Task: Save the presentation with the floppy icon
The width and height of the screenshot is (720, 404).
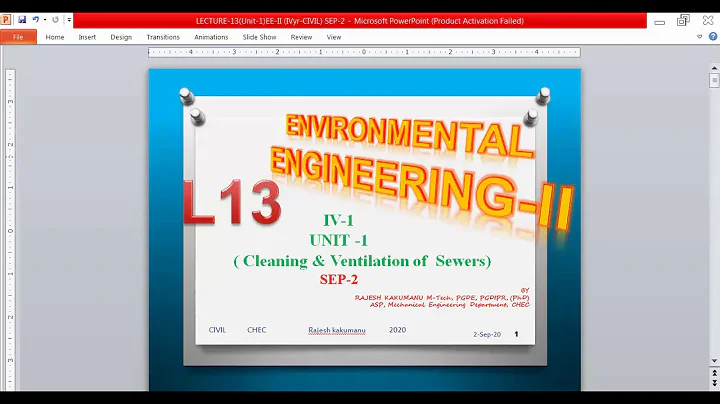Action: pos(22,20)
